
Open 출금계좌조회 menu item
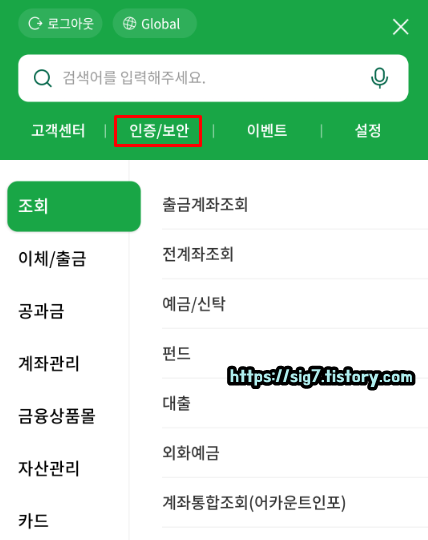(295, 204)
